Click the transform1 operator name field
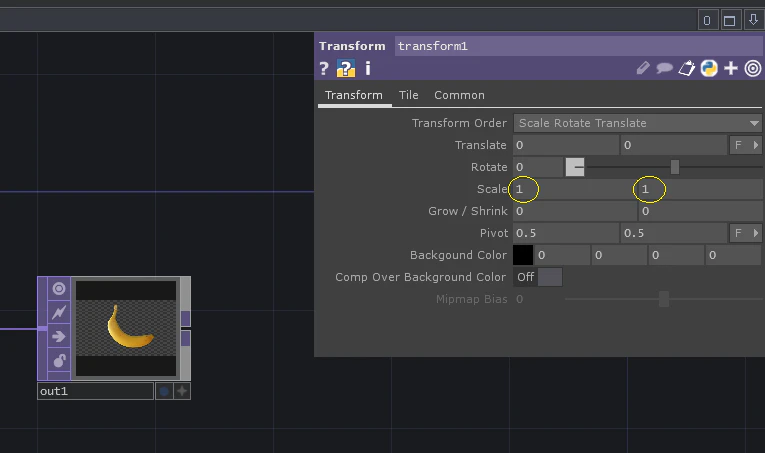 pyautogui.click(x=578, y=46)
